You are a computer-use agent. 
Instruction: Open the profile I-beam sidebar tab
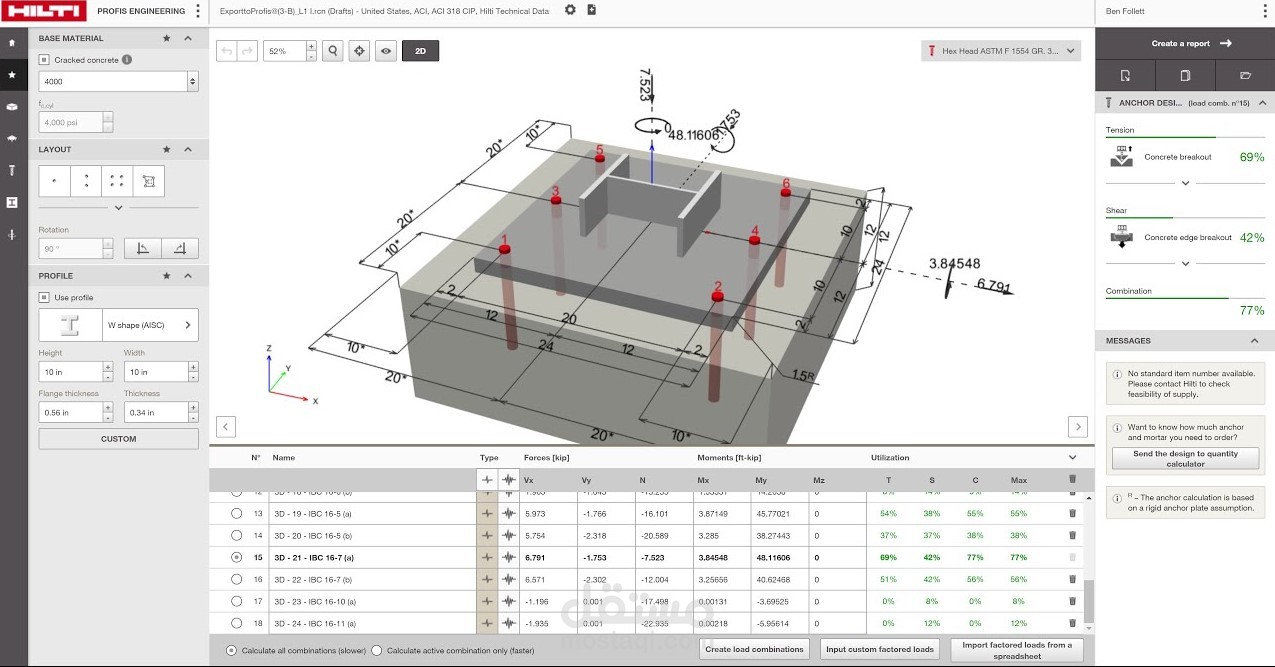coord(12,202)
